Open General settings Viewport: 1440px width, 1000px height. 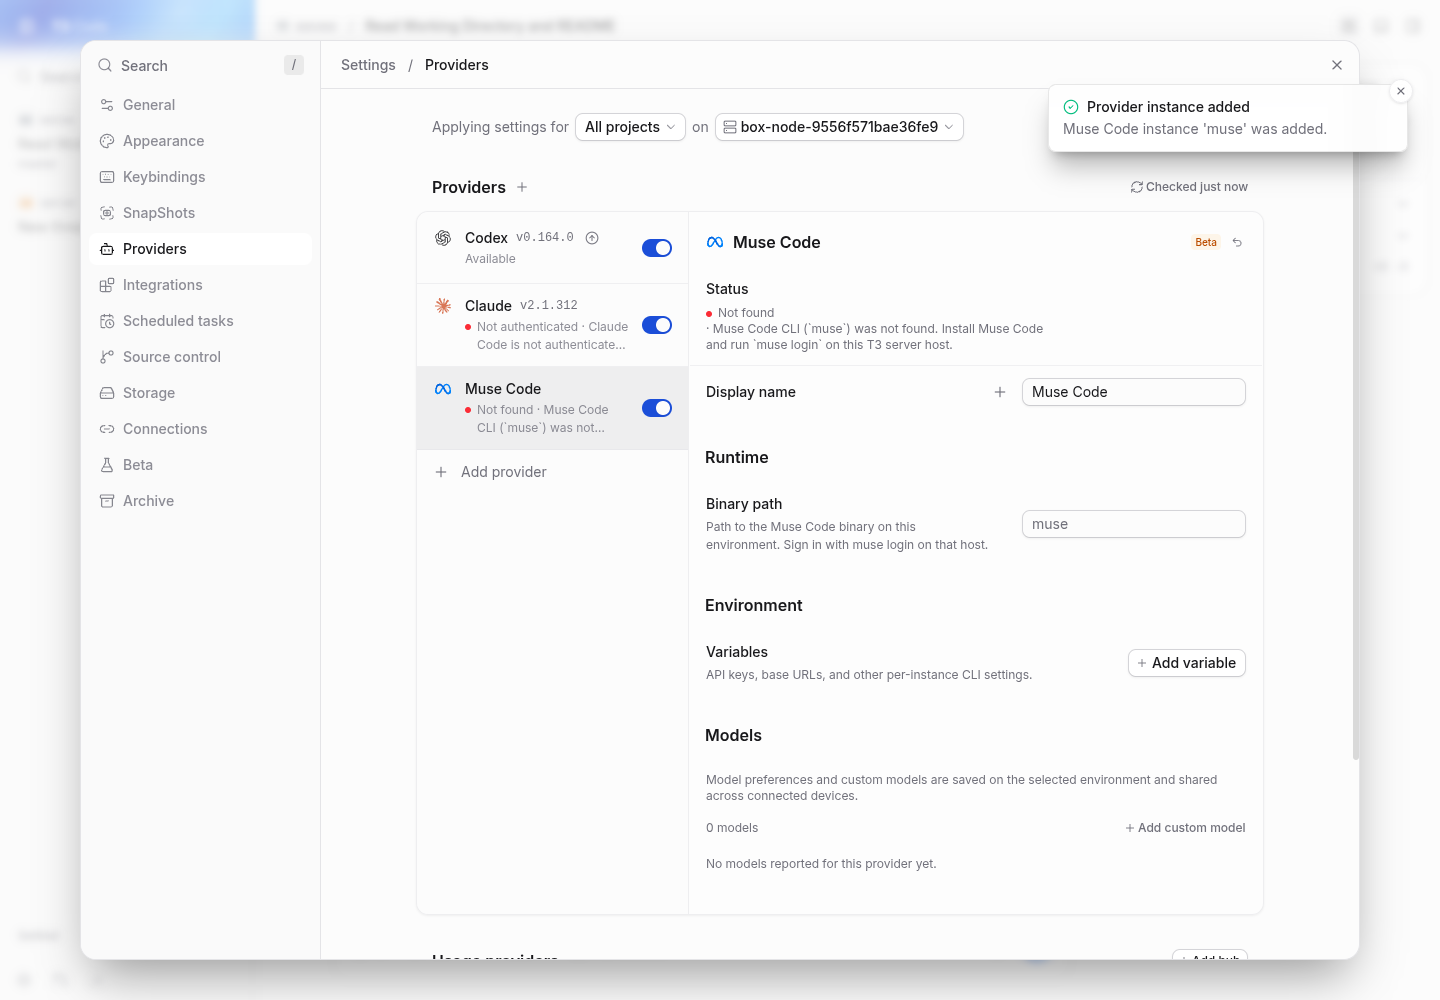click(200, 105)
